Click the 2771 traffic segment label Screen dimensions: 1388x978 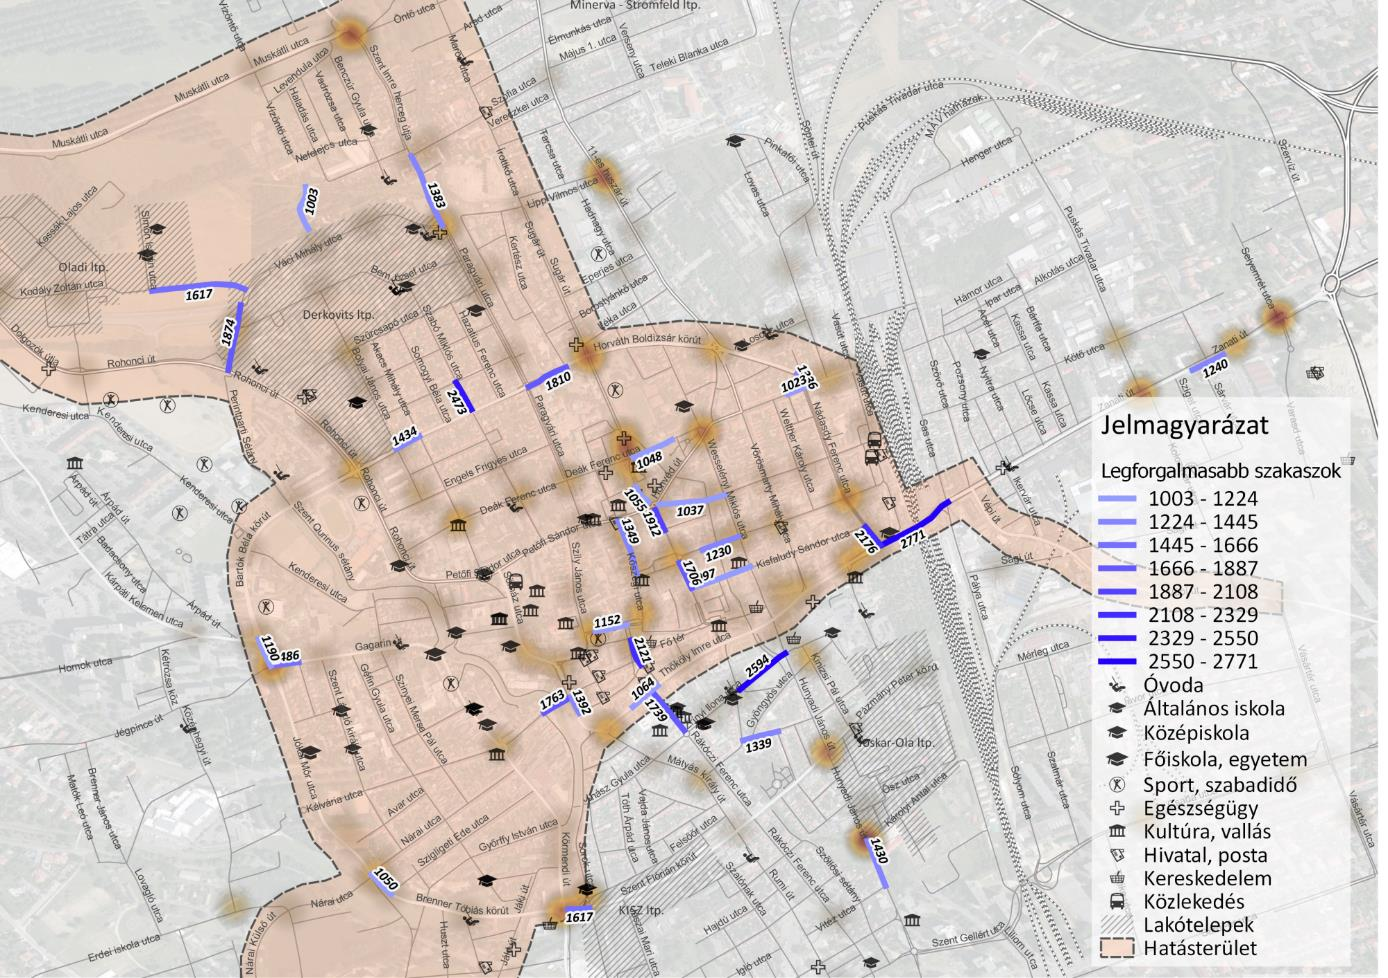pyautogui.click(x=914, y=539)
